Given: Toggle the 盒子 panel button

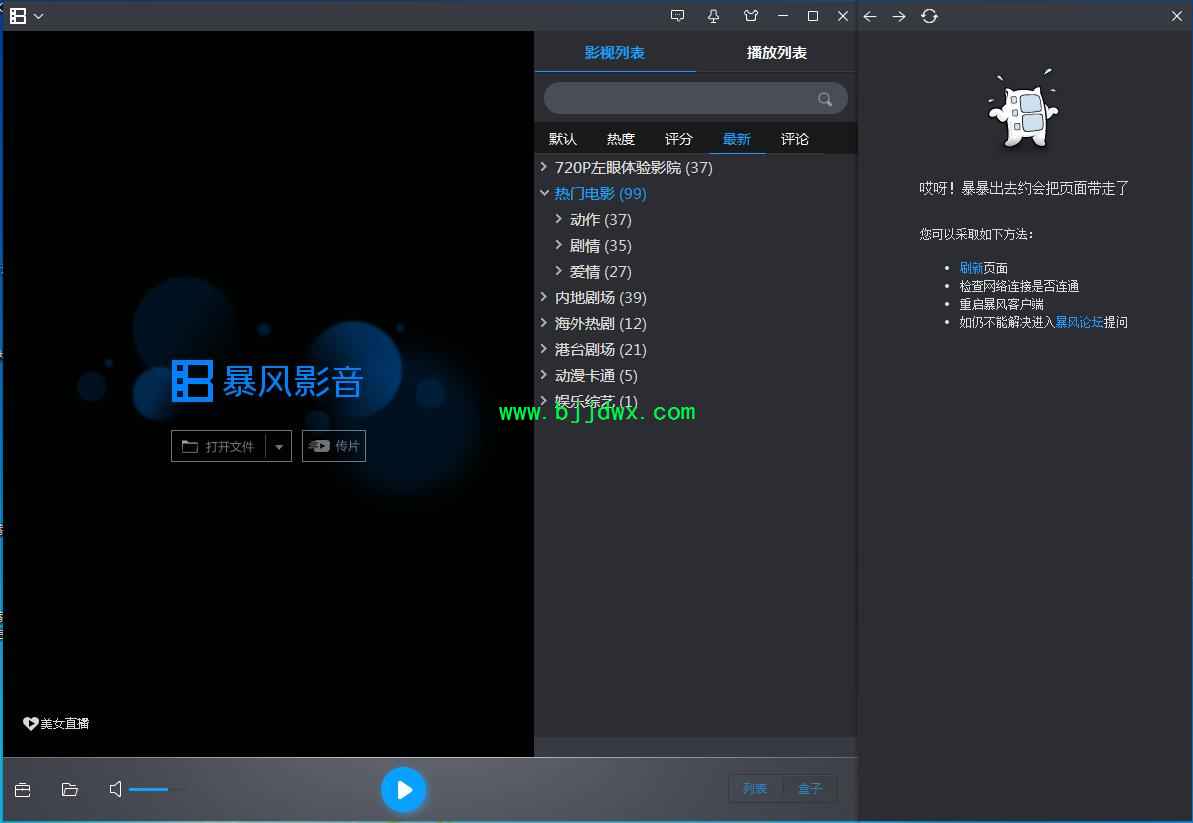Looking at the screenshot, I should pos(810,789).
